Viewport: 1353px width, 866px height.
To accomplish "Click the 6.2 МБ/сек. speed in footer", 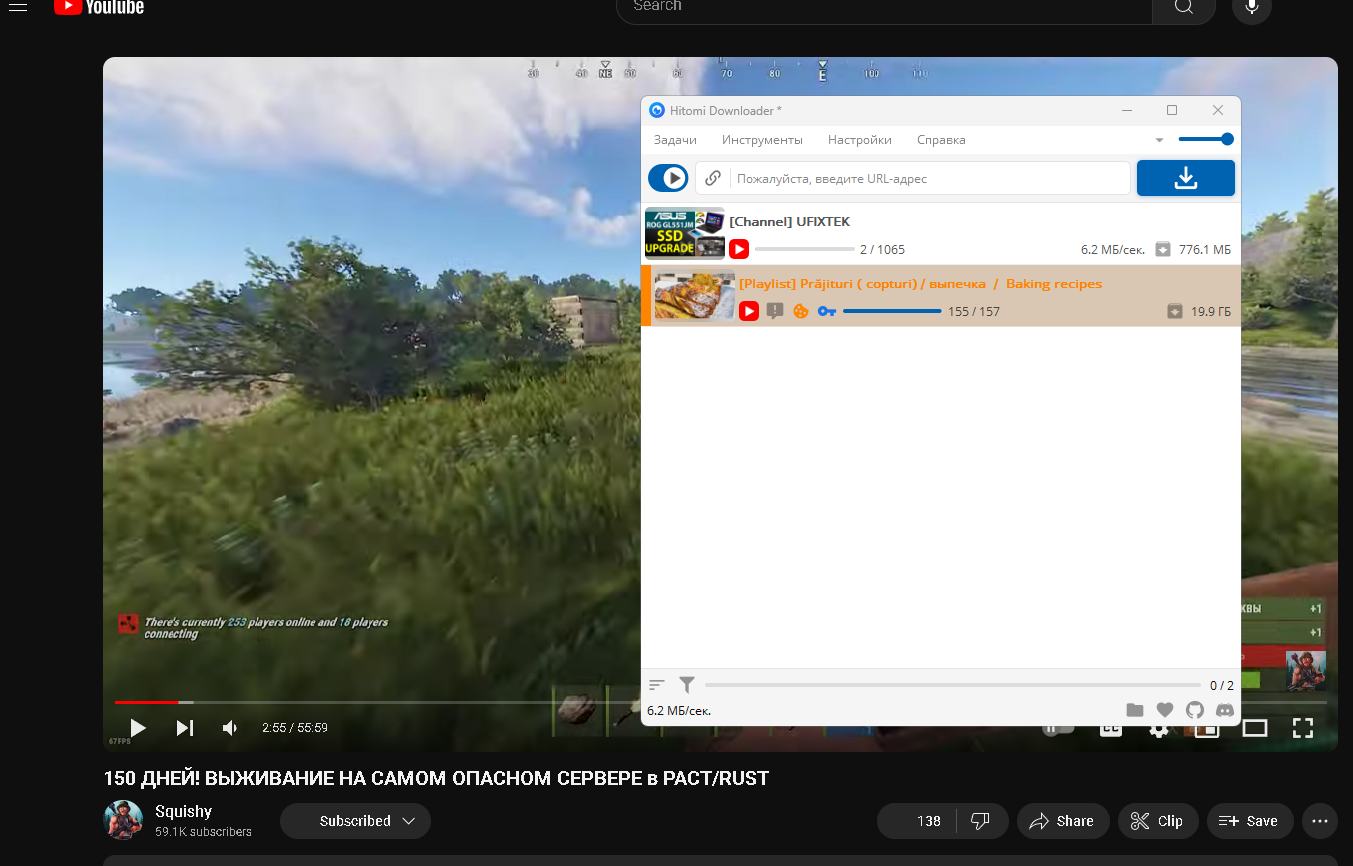I will click(x=679, y=711).
